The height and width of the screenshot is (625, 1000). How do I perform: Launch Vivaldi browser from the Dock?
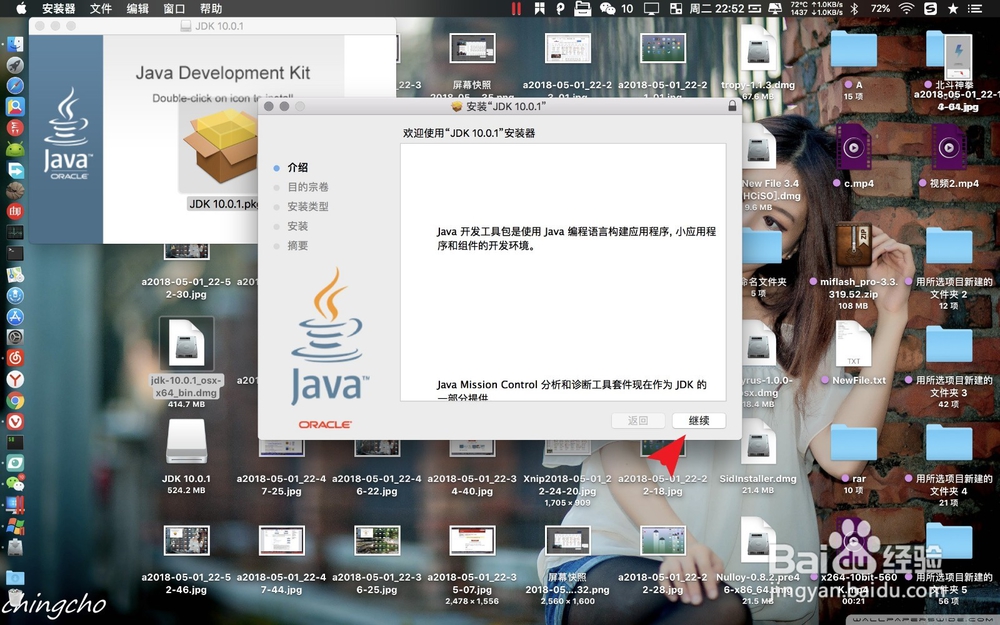coord(15,421)
